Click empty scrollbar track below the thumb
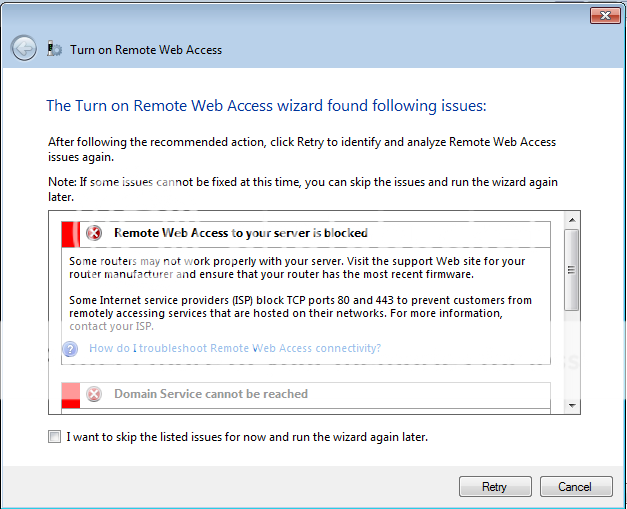627x509 pixels. 572,354
